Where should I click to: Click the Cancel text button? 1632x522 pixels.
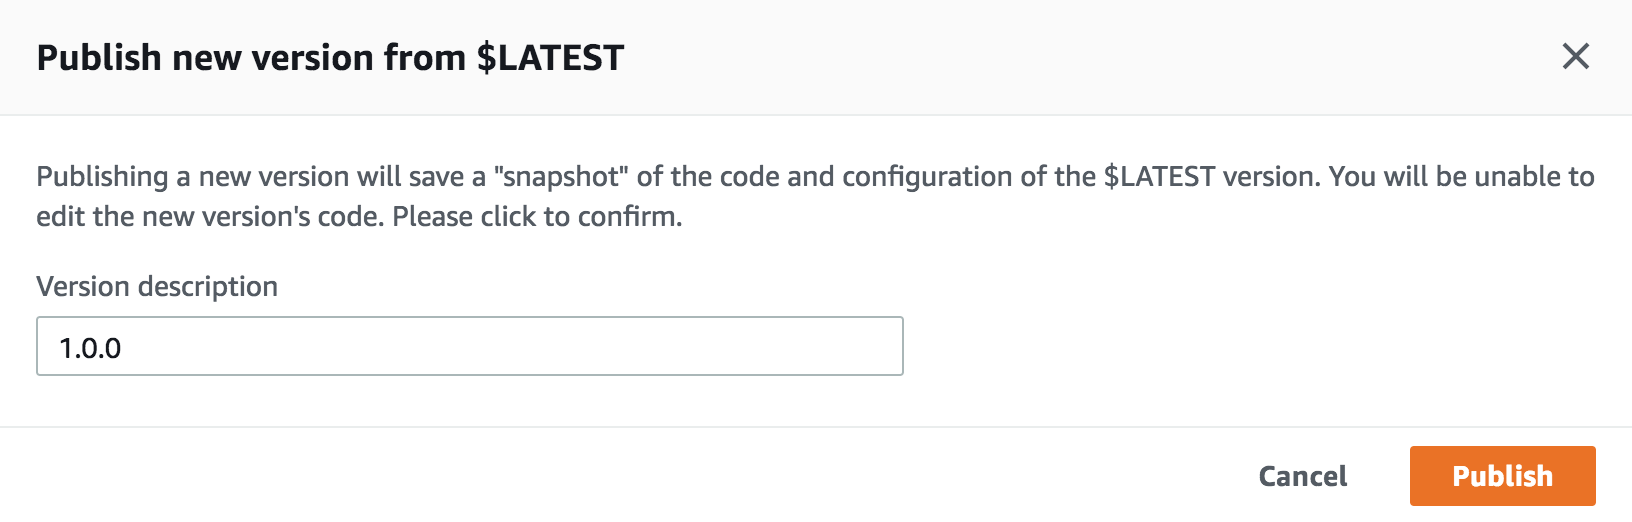(x=1302, y=476)
